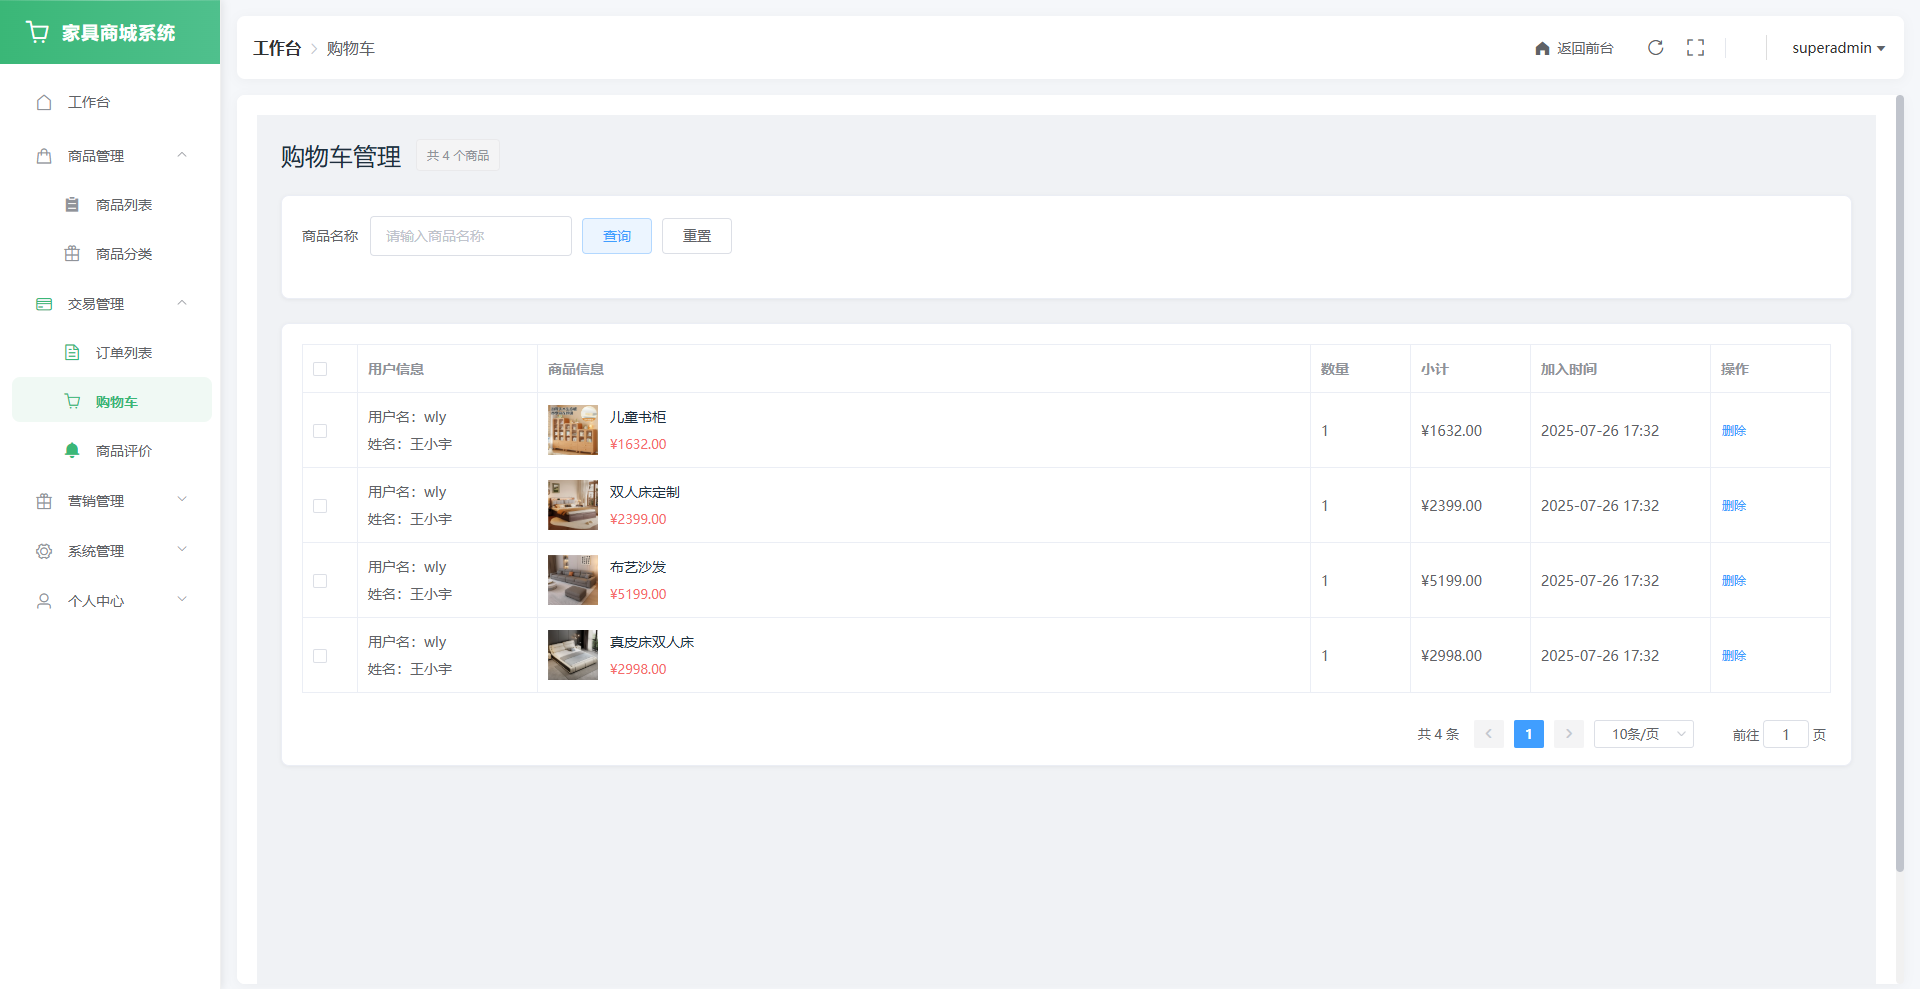Open 订单列表 in the sidebar

123,353
